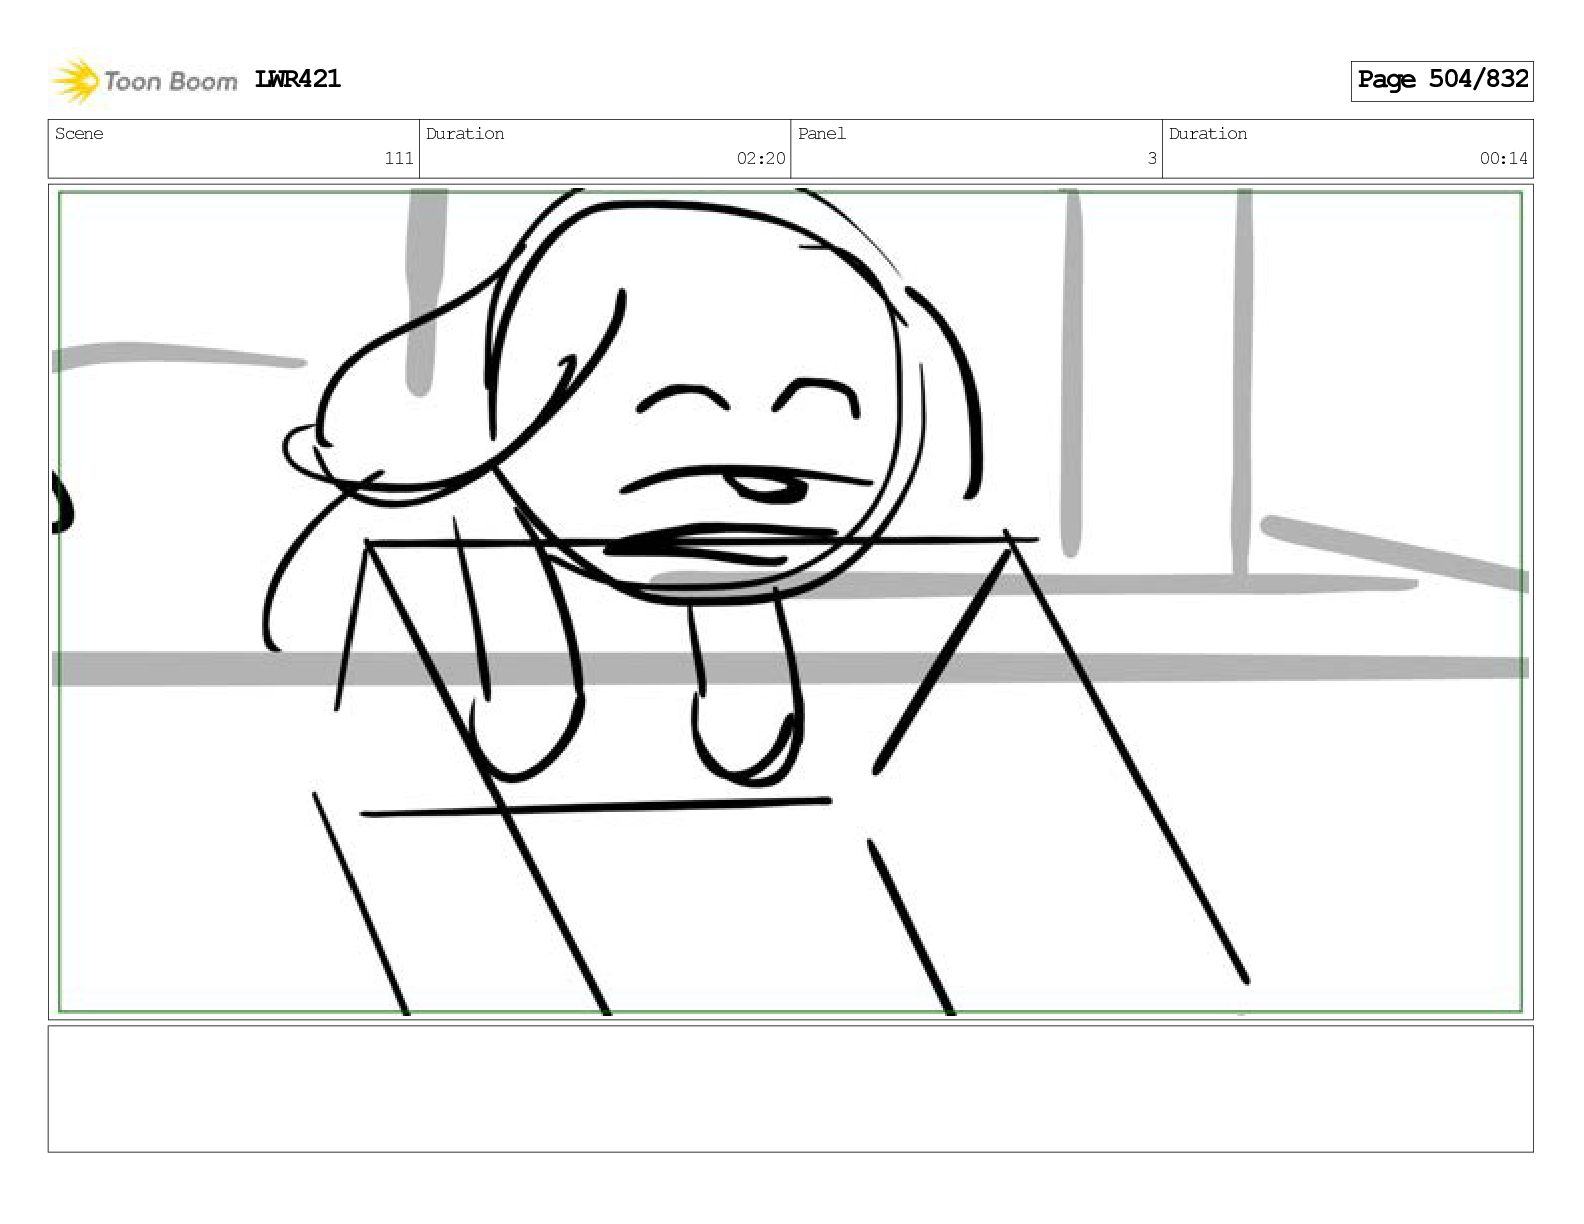Click the box top edge in sketch
This screenshot has width=1584, height=1224.
tap(700, 542)
